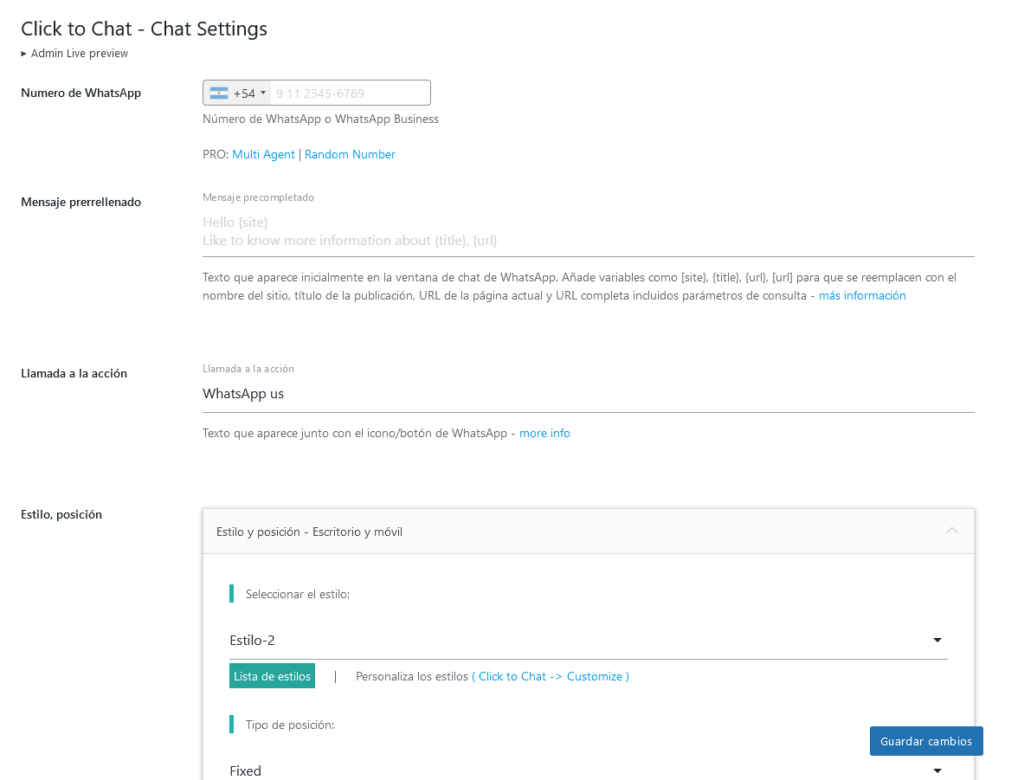Click the Fixed dropdown arrow
The image size is (1024, 780).
point(937,770)
